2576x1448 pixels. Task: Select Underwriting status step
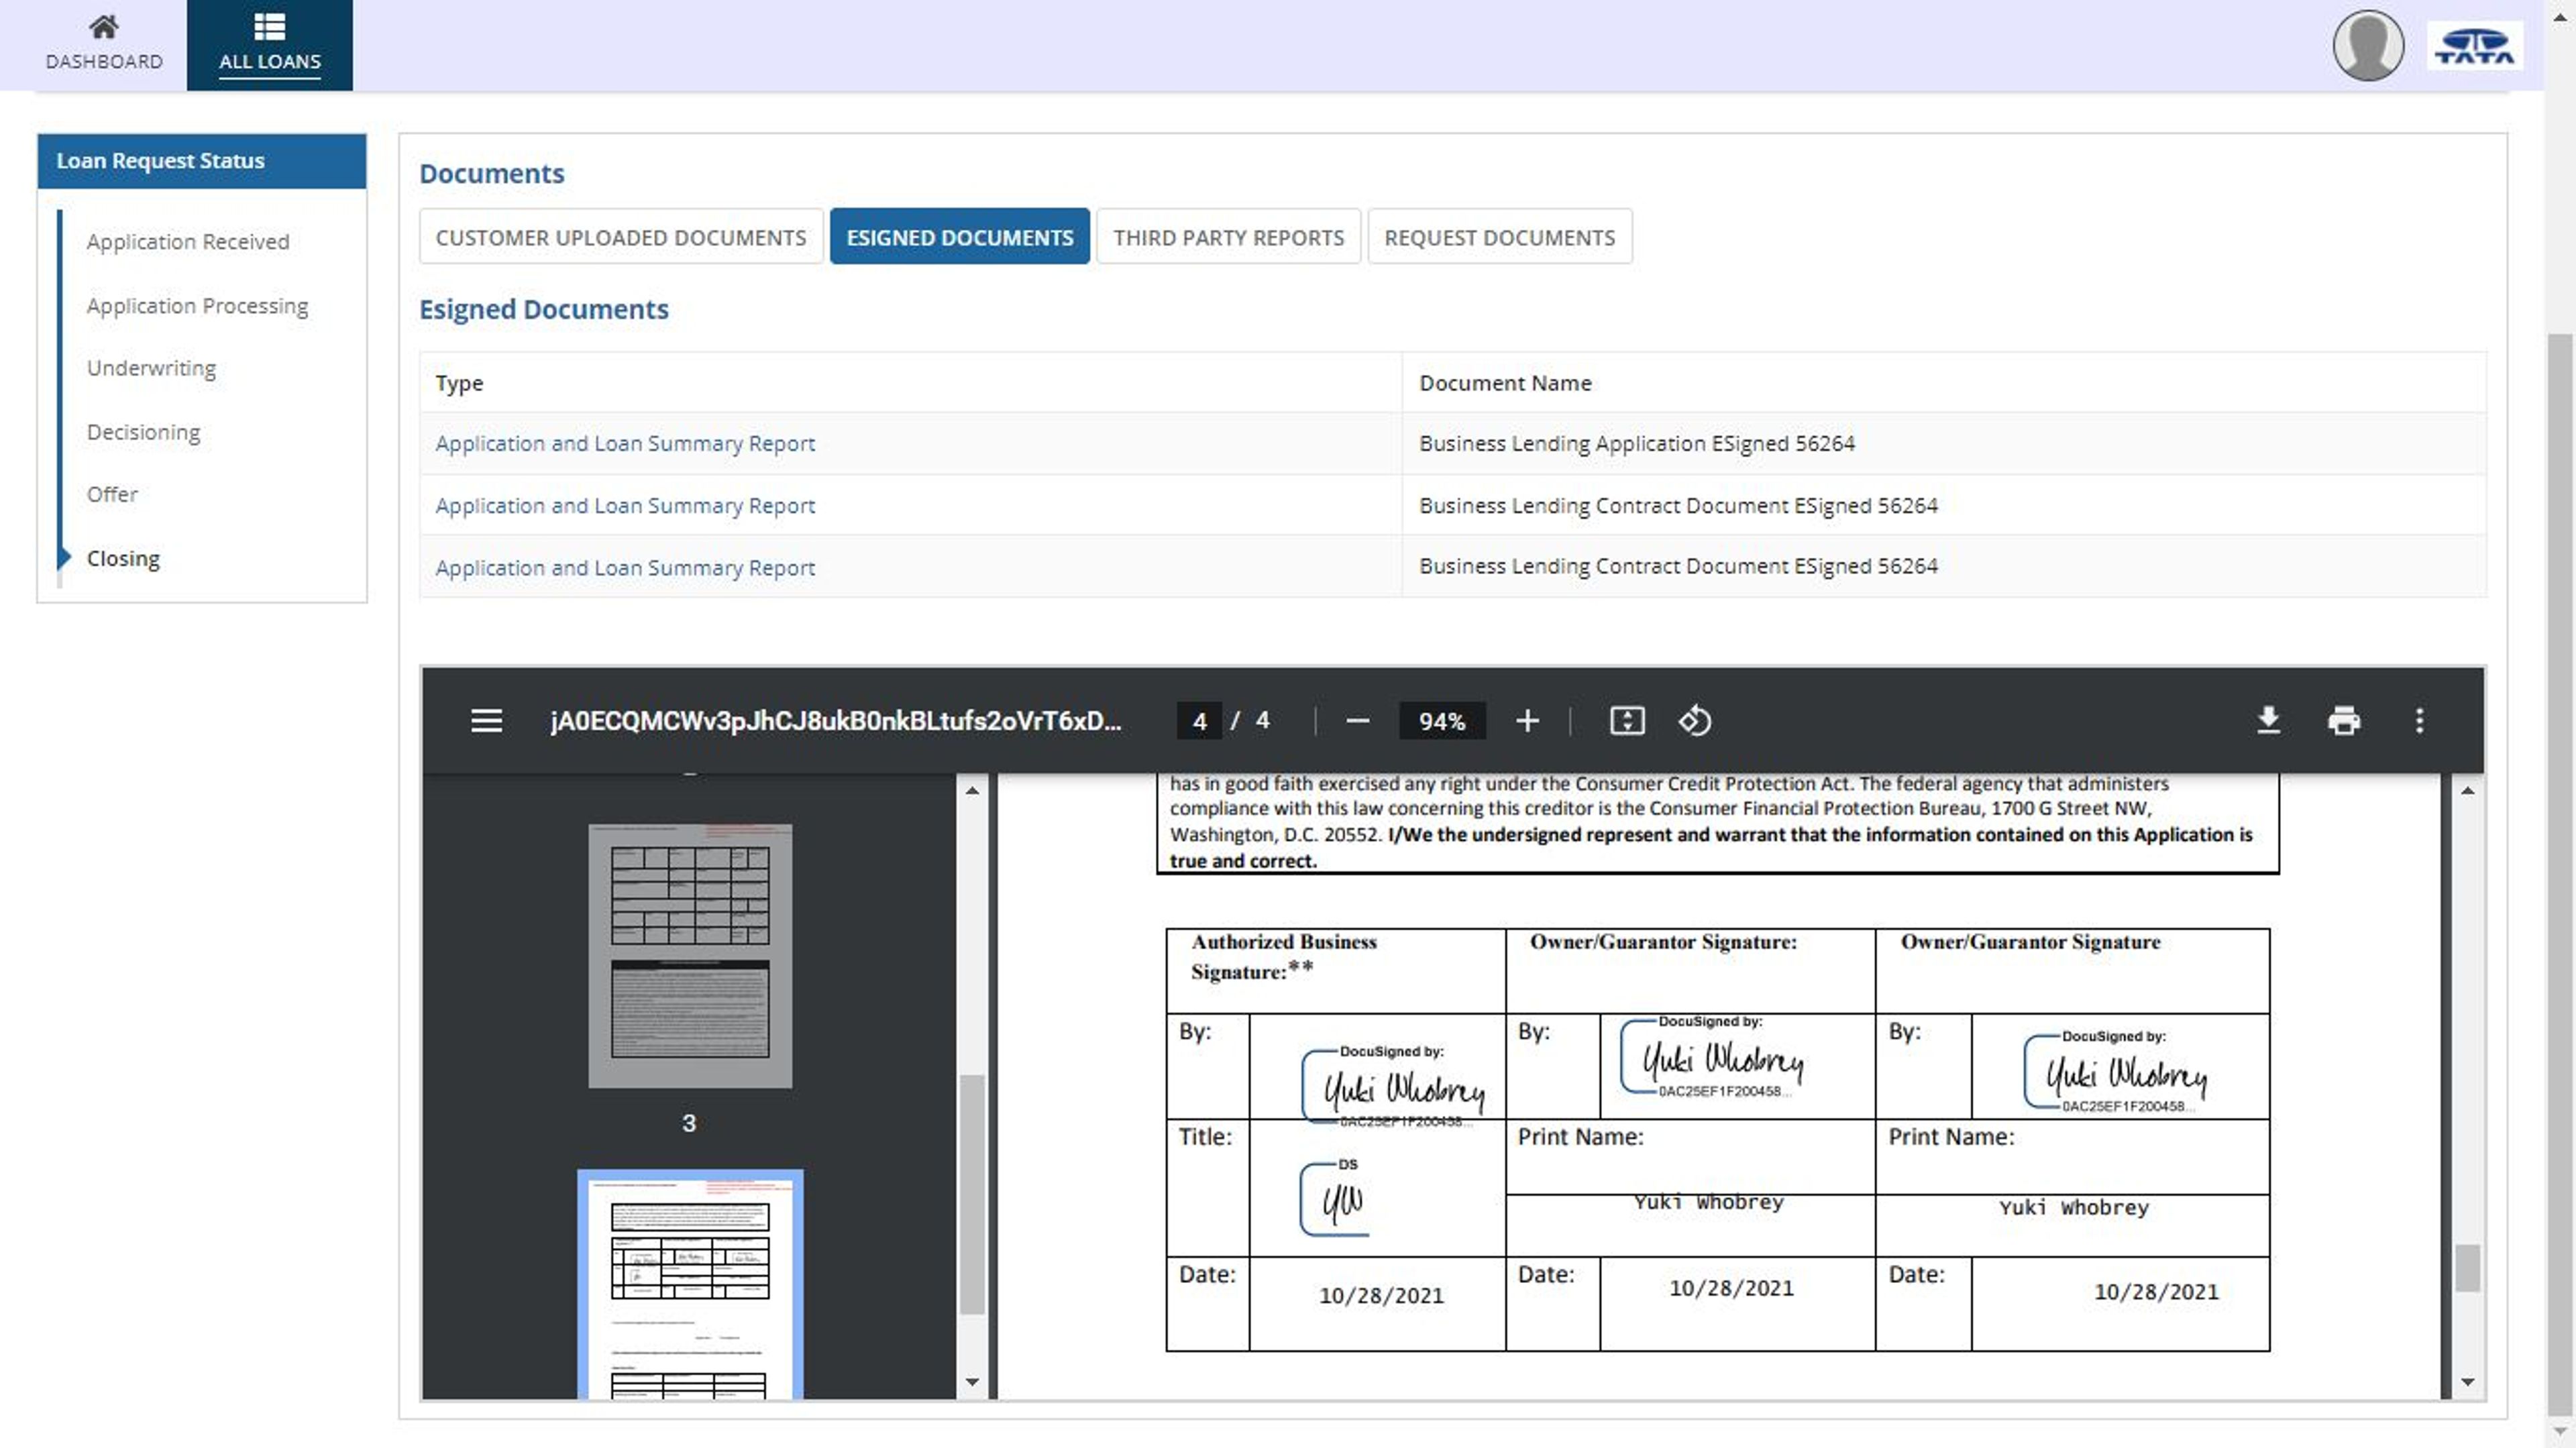tap(151, 368)
